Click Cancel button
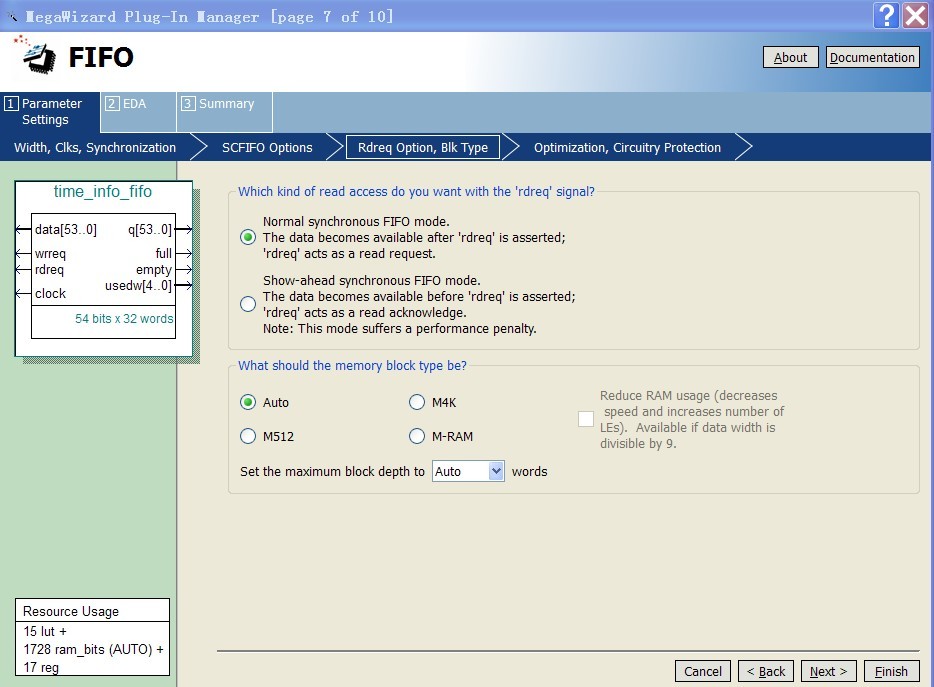The width and height of the screenshot is (934, 687). [x=703, y=672]
